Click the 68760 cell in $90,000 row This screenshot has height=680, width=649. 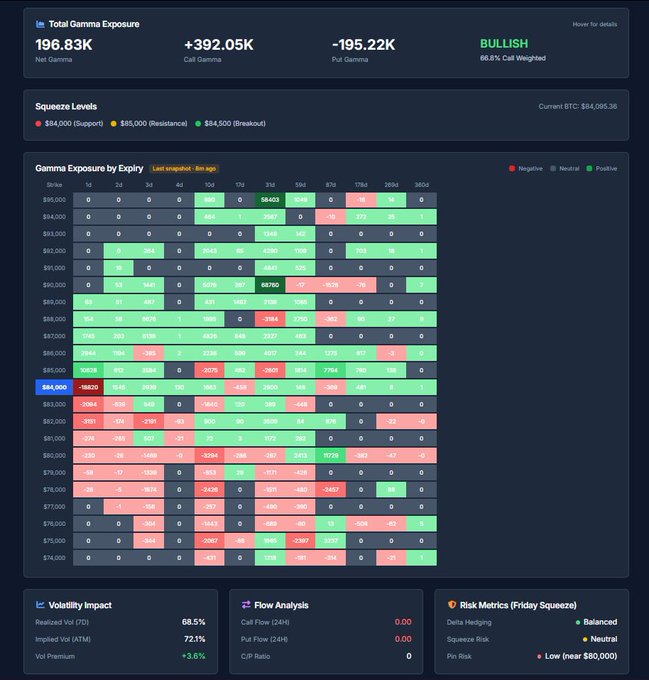coord(270,285)
